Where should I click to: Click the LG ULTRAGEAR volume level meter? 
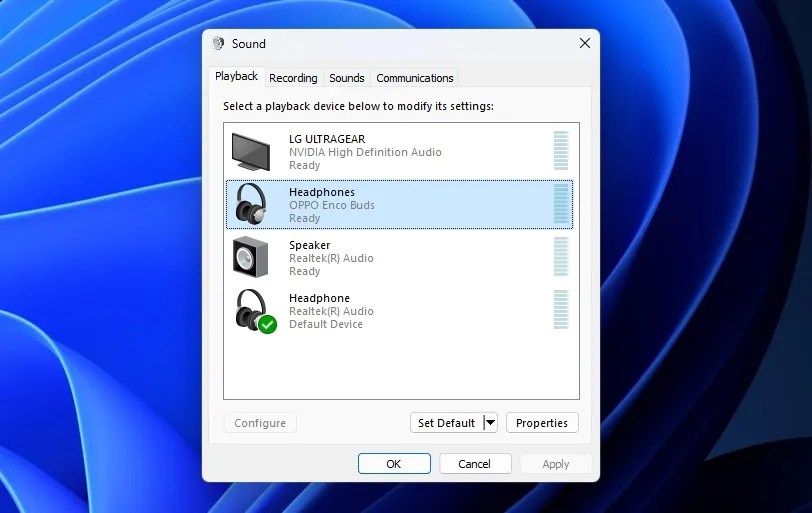pos(561,151)
